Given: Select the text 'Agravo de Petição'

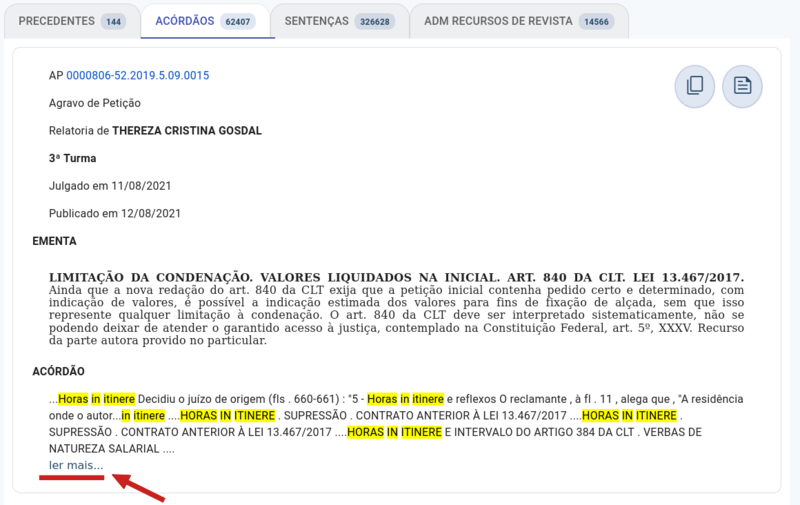Looking at the screenshot, I should 95,103.
